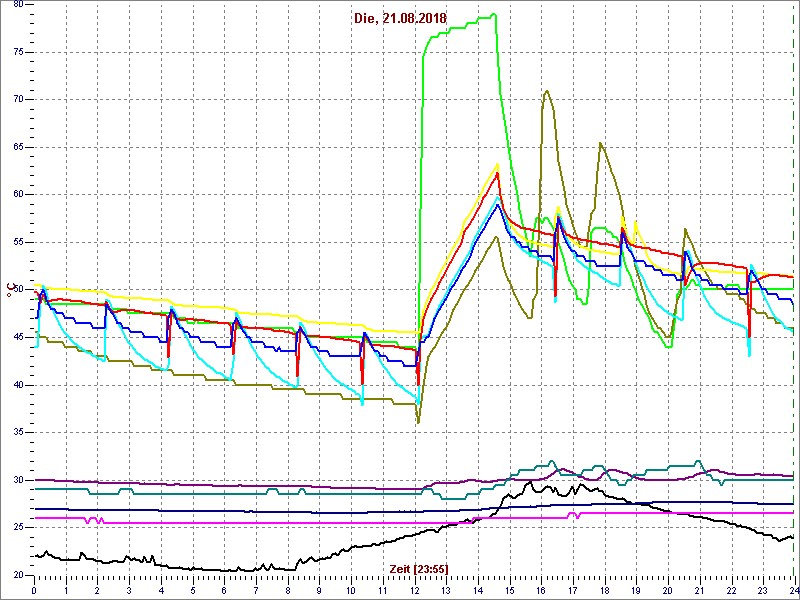Pick hour 18 on the time axis
This screenshot has width=800, height=600.
(x=604, y=590)
